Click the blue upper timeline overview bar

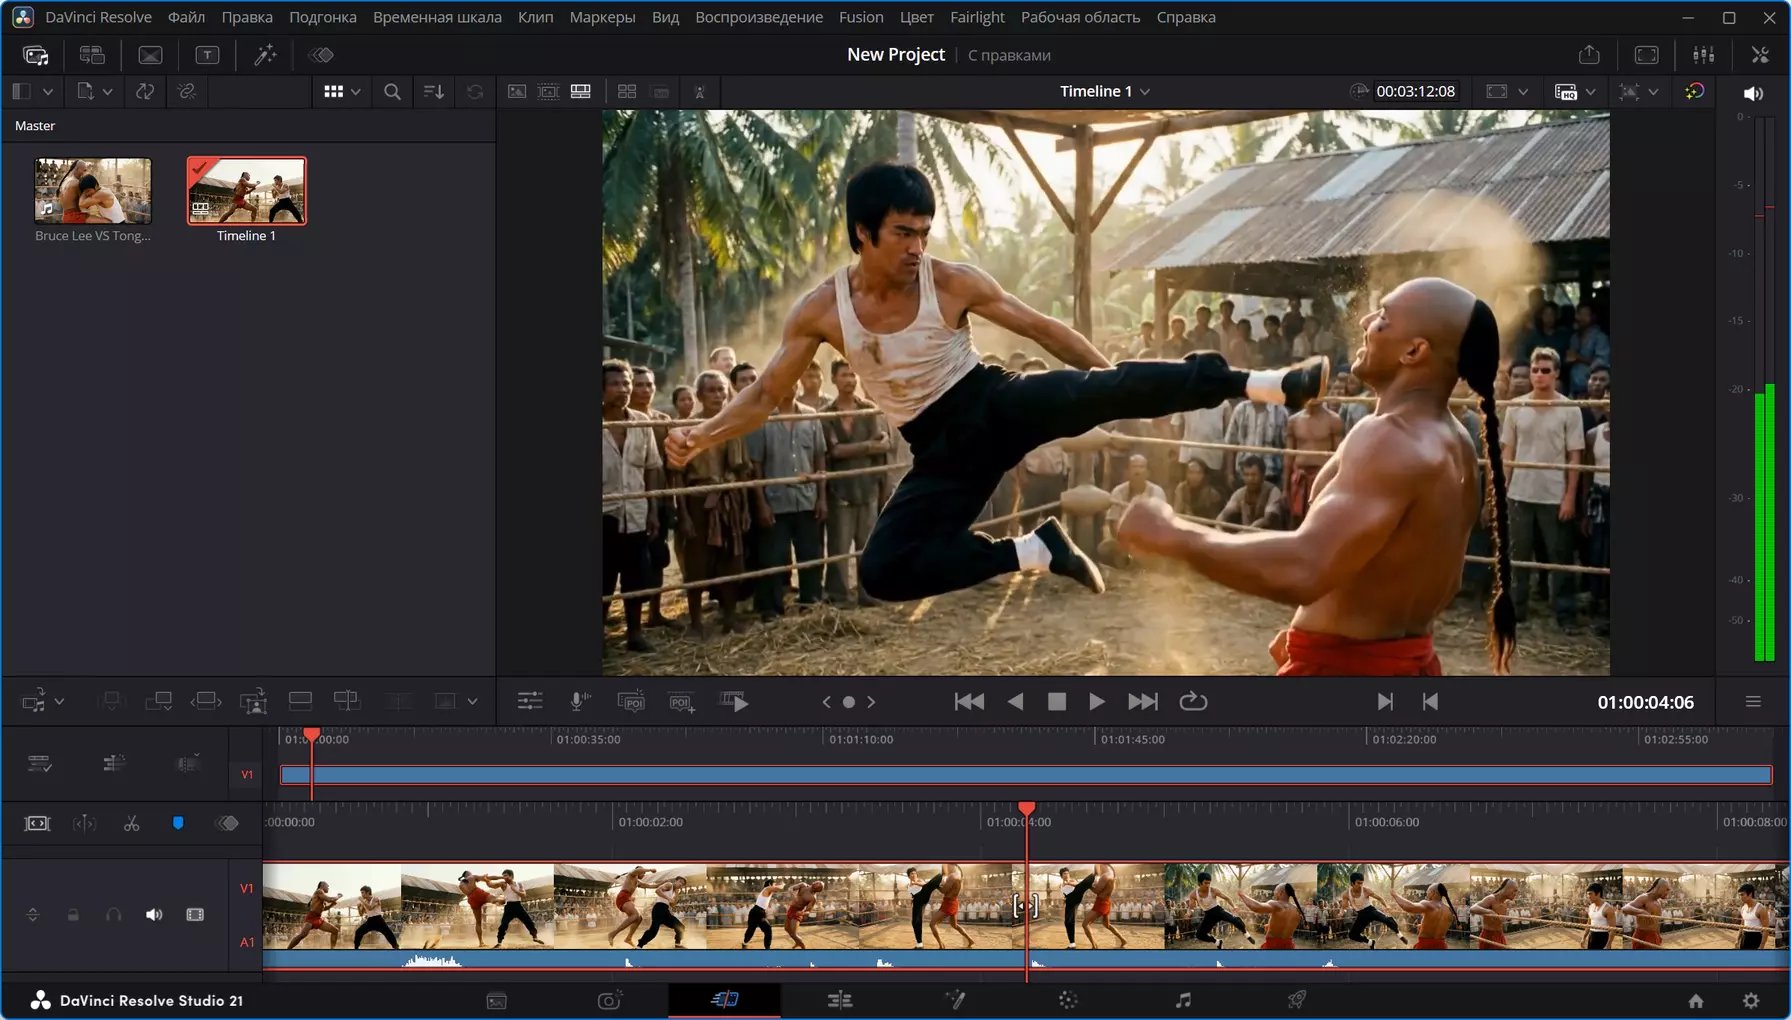click(x=1025, y=774)
